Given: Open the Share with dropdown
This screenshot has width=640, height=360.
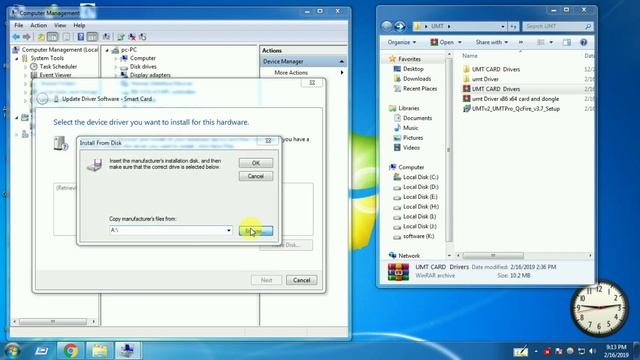Looking at the screenshot, I should [492, 42].
